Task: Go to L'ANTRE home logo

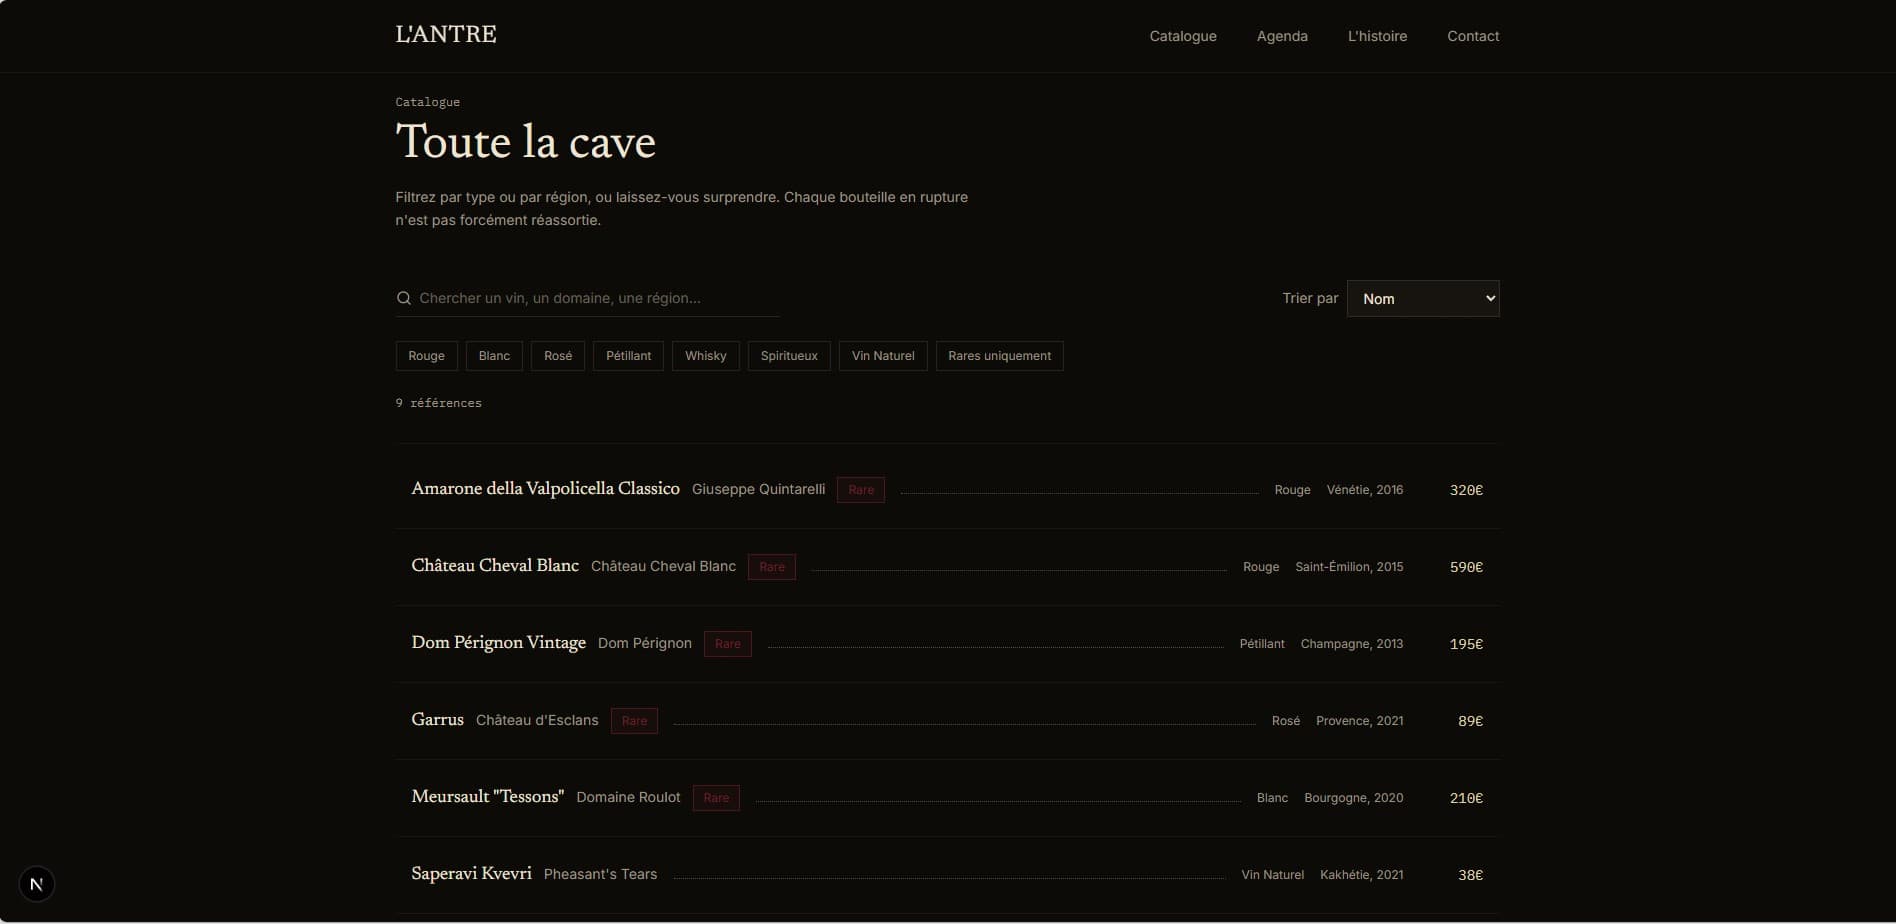Action: [446, 35]
